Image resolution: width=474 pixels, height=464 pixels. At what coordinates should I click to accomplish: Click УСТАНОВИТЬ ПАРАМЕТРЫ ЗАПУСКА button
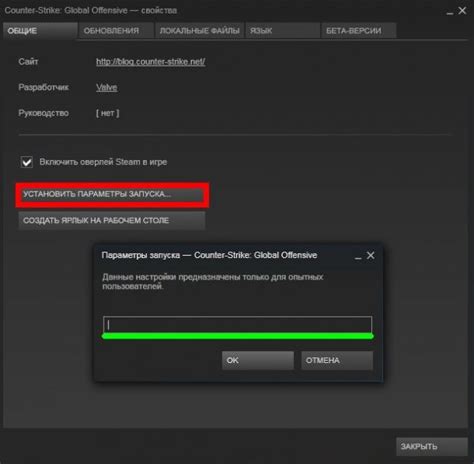pyautogui.click(x=112, y=194)
